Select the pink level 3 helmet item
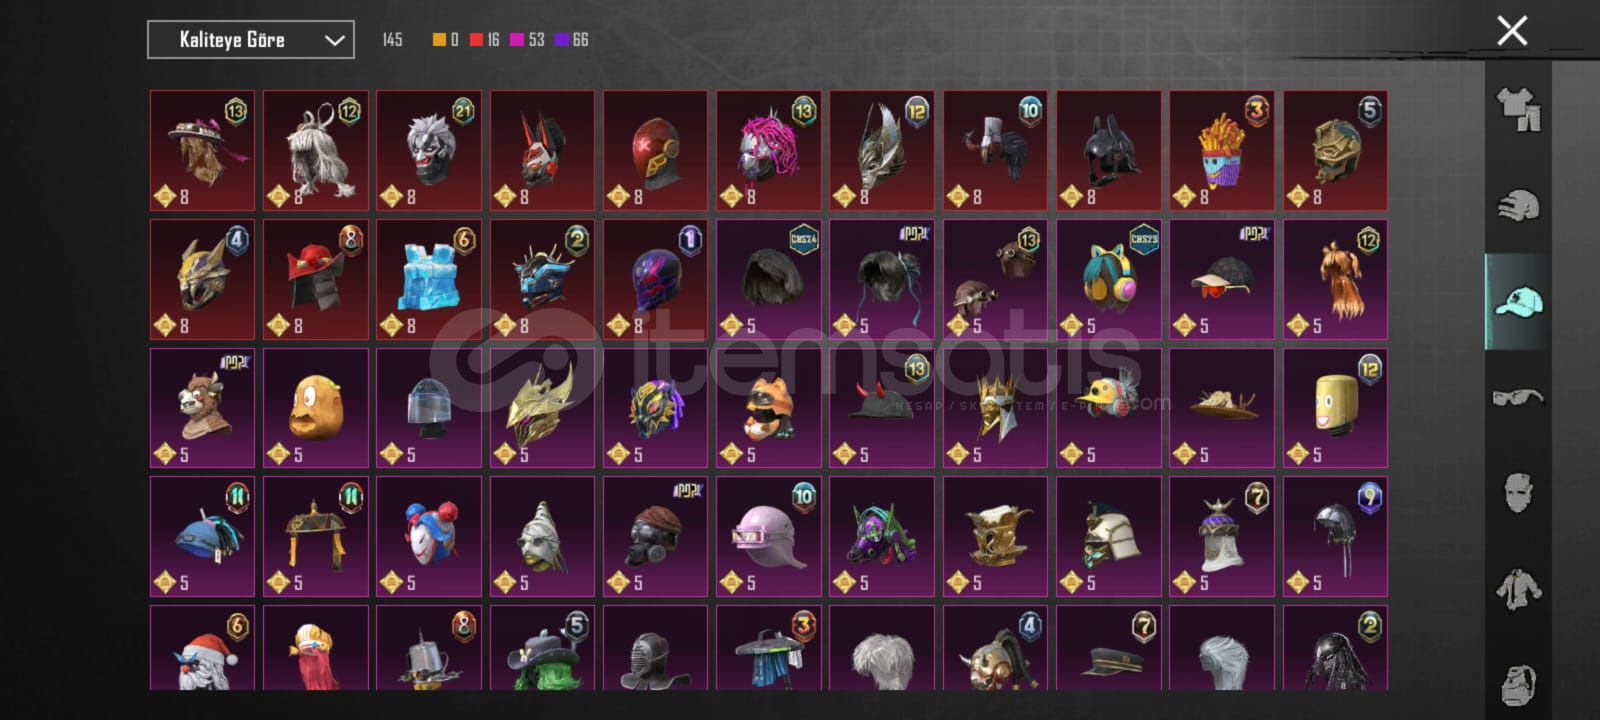1600x720 pixels. [769, 537]
